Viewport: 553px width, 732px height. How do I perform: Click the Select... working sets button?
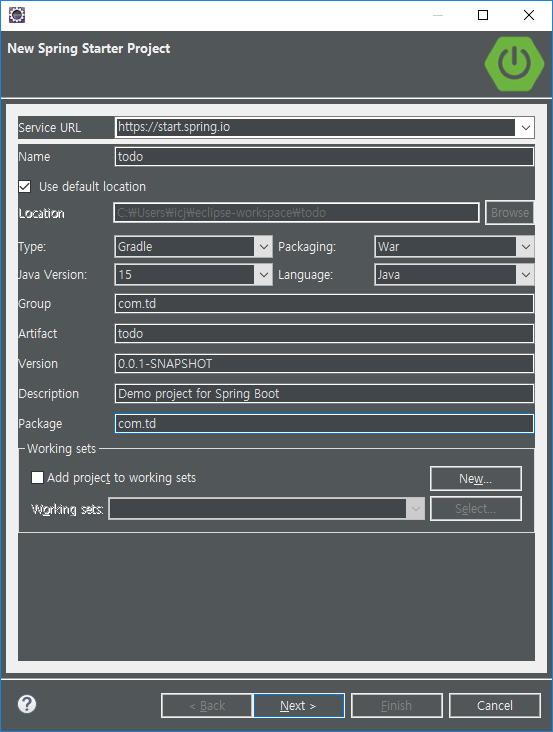pos(476,508)
